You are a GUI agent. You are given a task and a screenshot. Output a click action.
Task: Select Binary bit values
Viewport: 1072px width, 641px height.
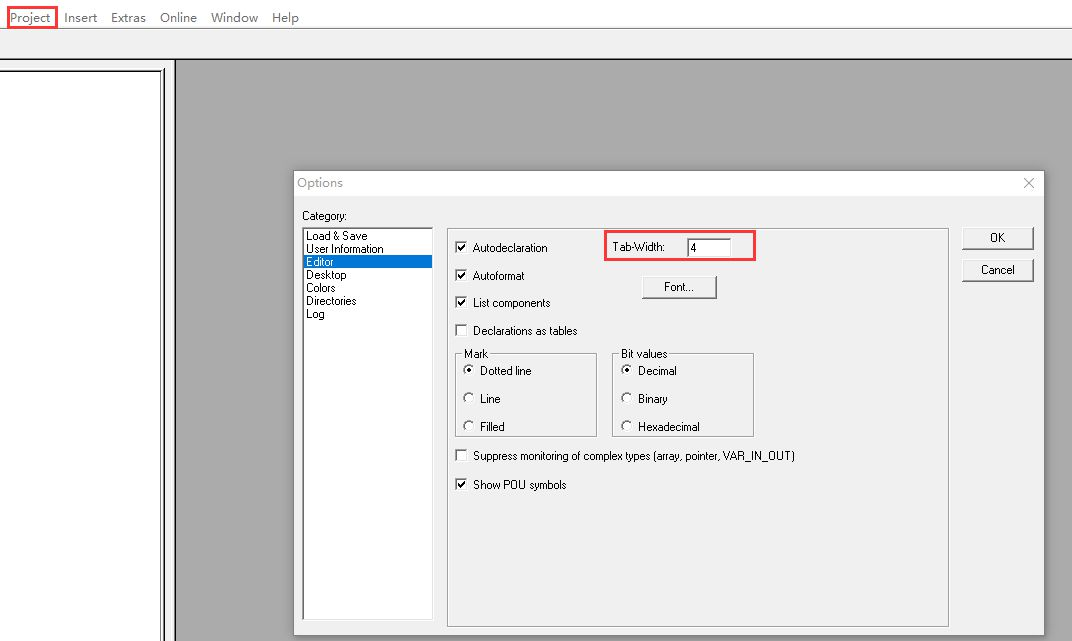[626, 398]
